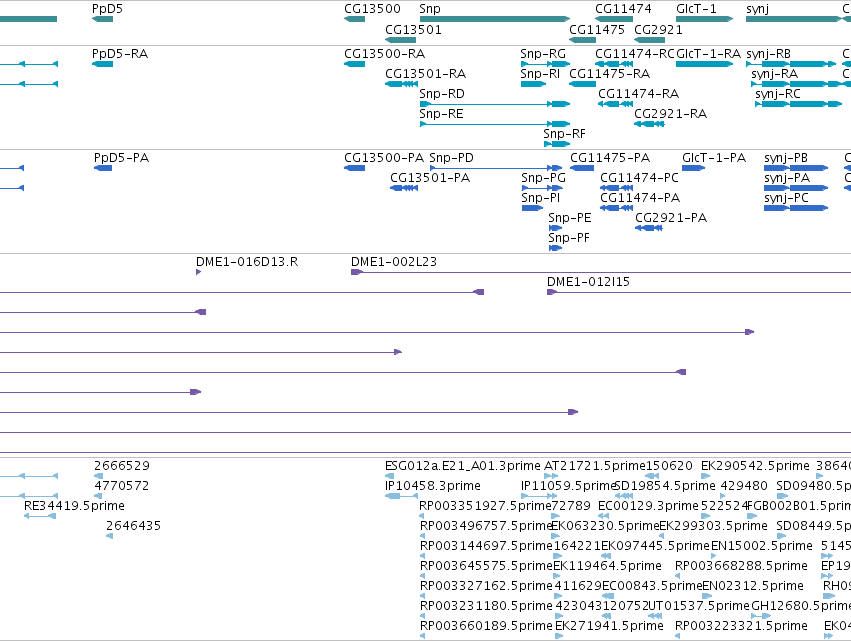Select EST RP003144697.5prime
The image size is (851, 641).
423,556
